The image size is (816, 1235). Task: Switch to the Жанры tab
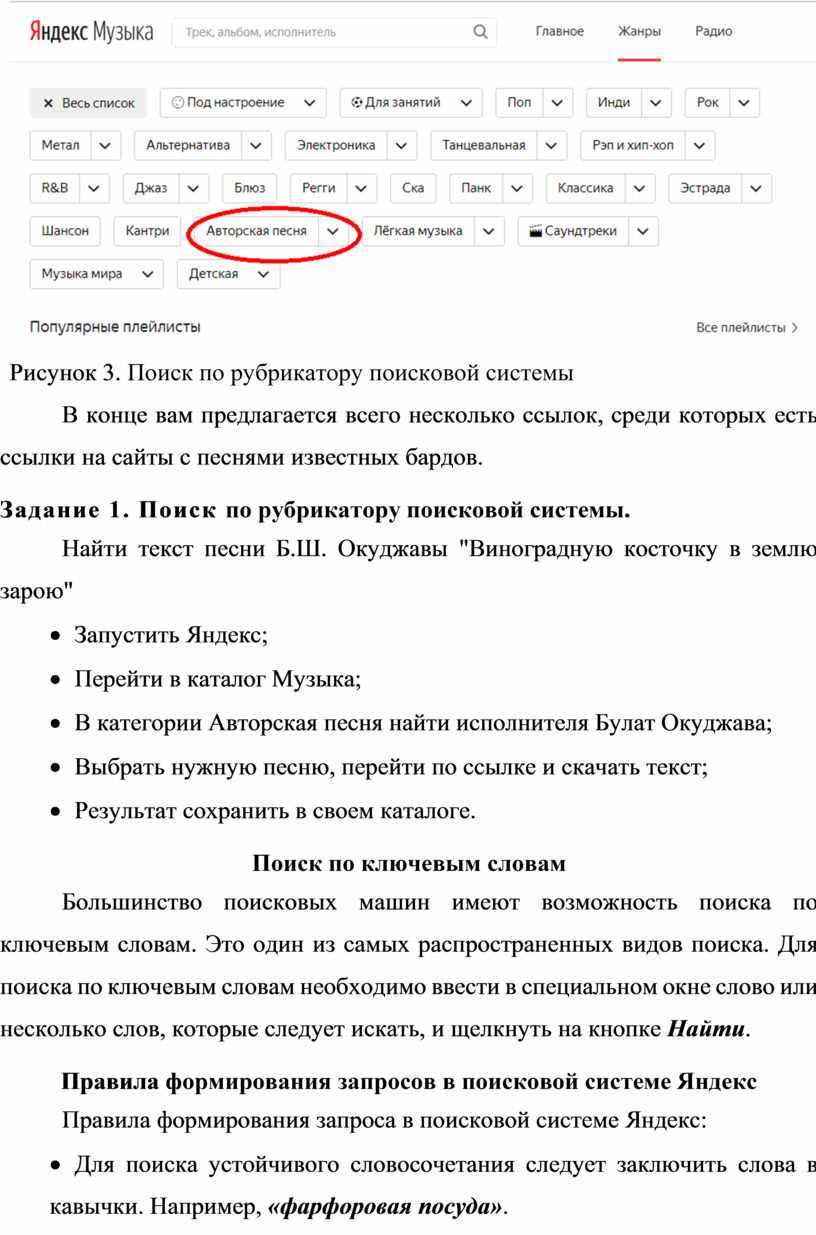click(x=639, y=32)
